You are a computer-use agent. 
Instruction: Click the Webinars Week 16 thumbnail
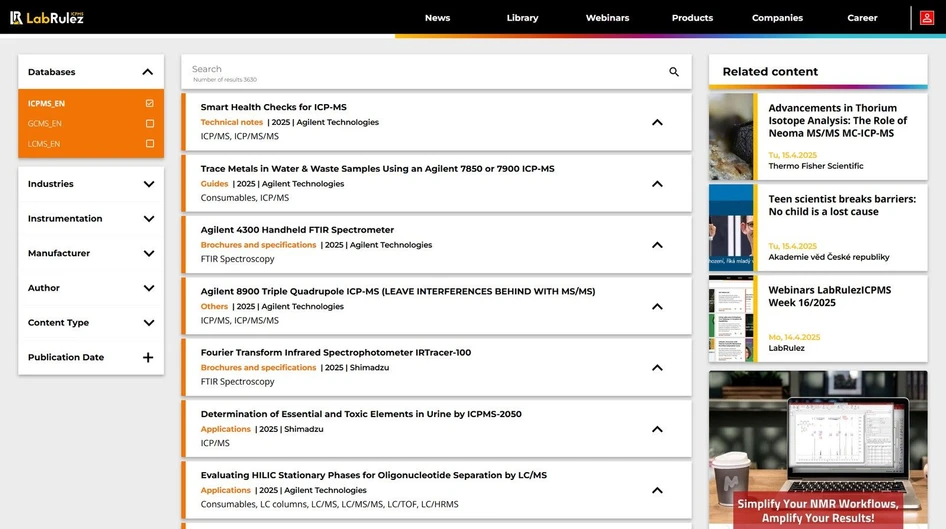[731, 318]
